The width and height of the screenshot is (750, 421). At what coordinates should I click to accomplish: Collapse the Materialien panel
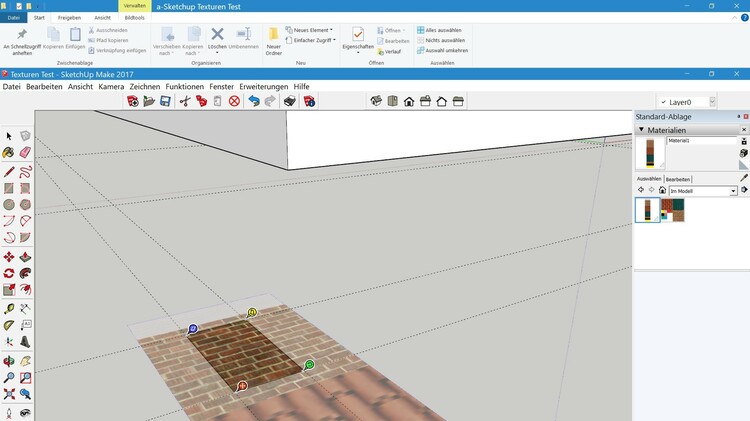point(641,130)
